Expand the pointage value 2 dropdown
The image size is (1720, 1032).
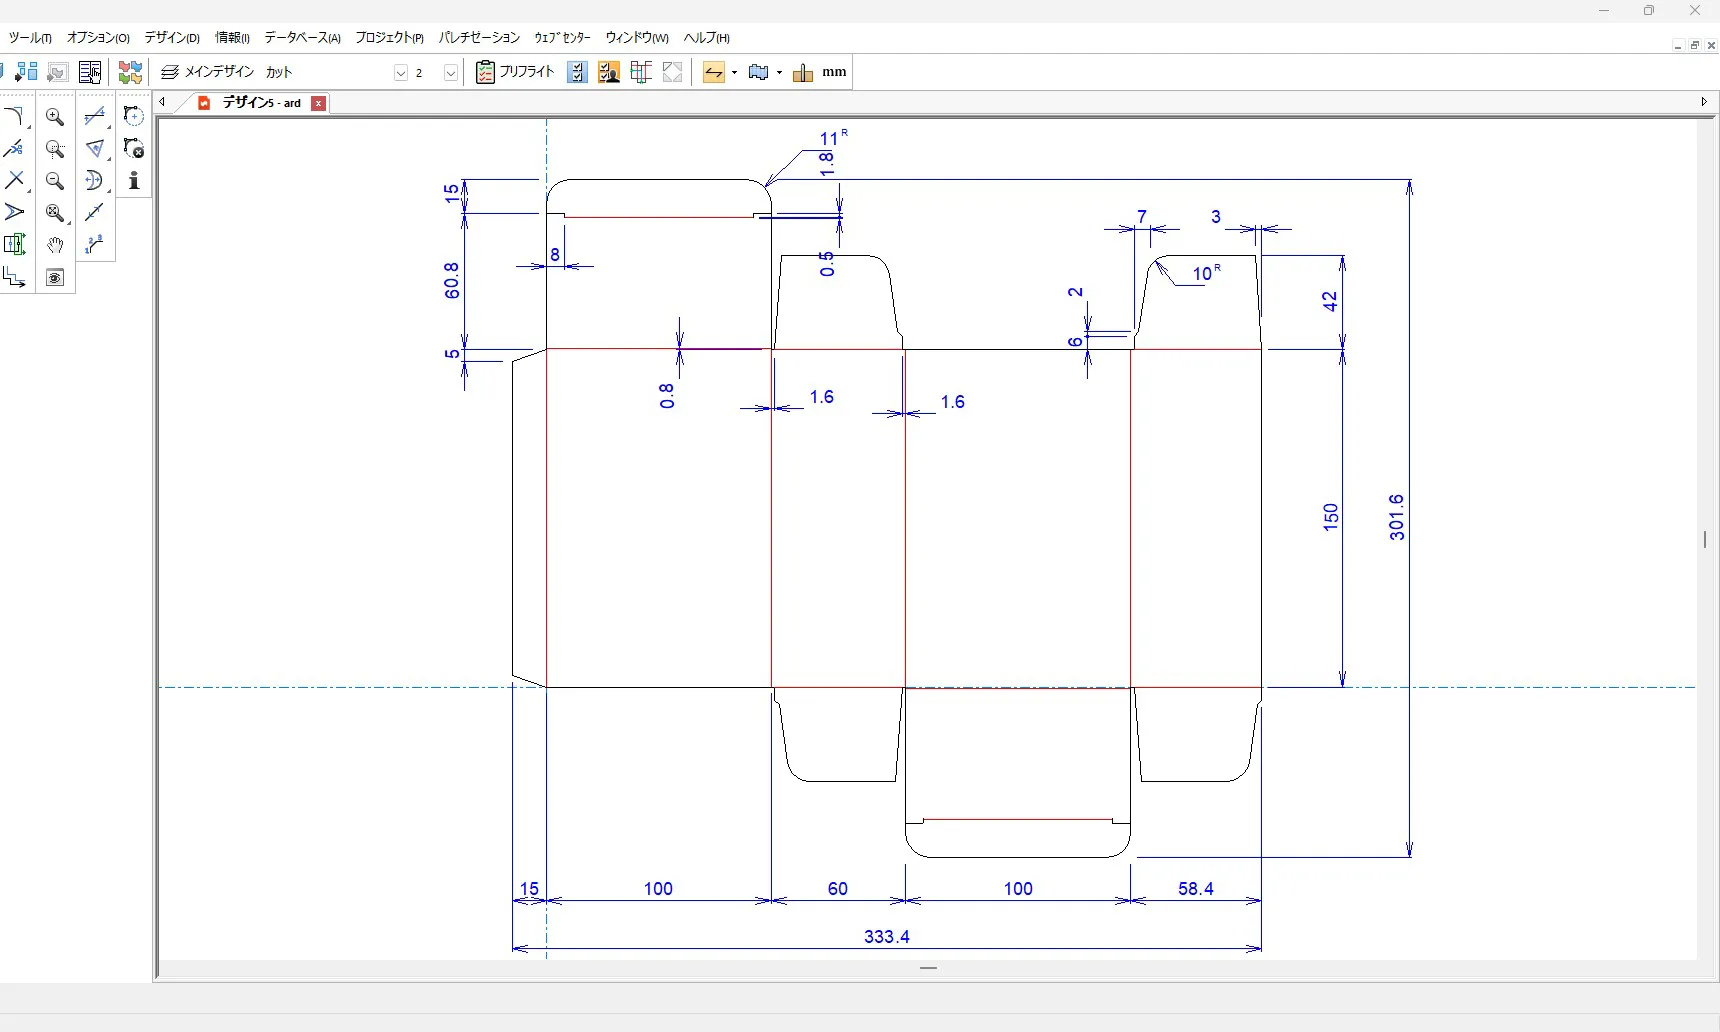(451, 73)
